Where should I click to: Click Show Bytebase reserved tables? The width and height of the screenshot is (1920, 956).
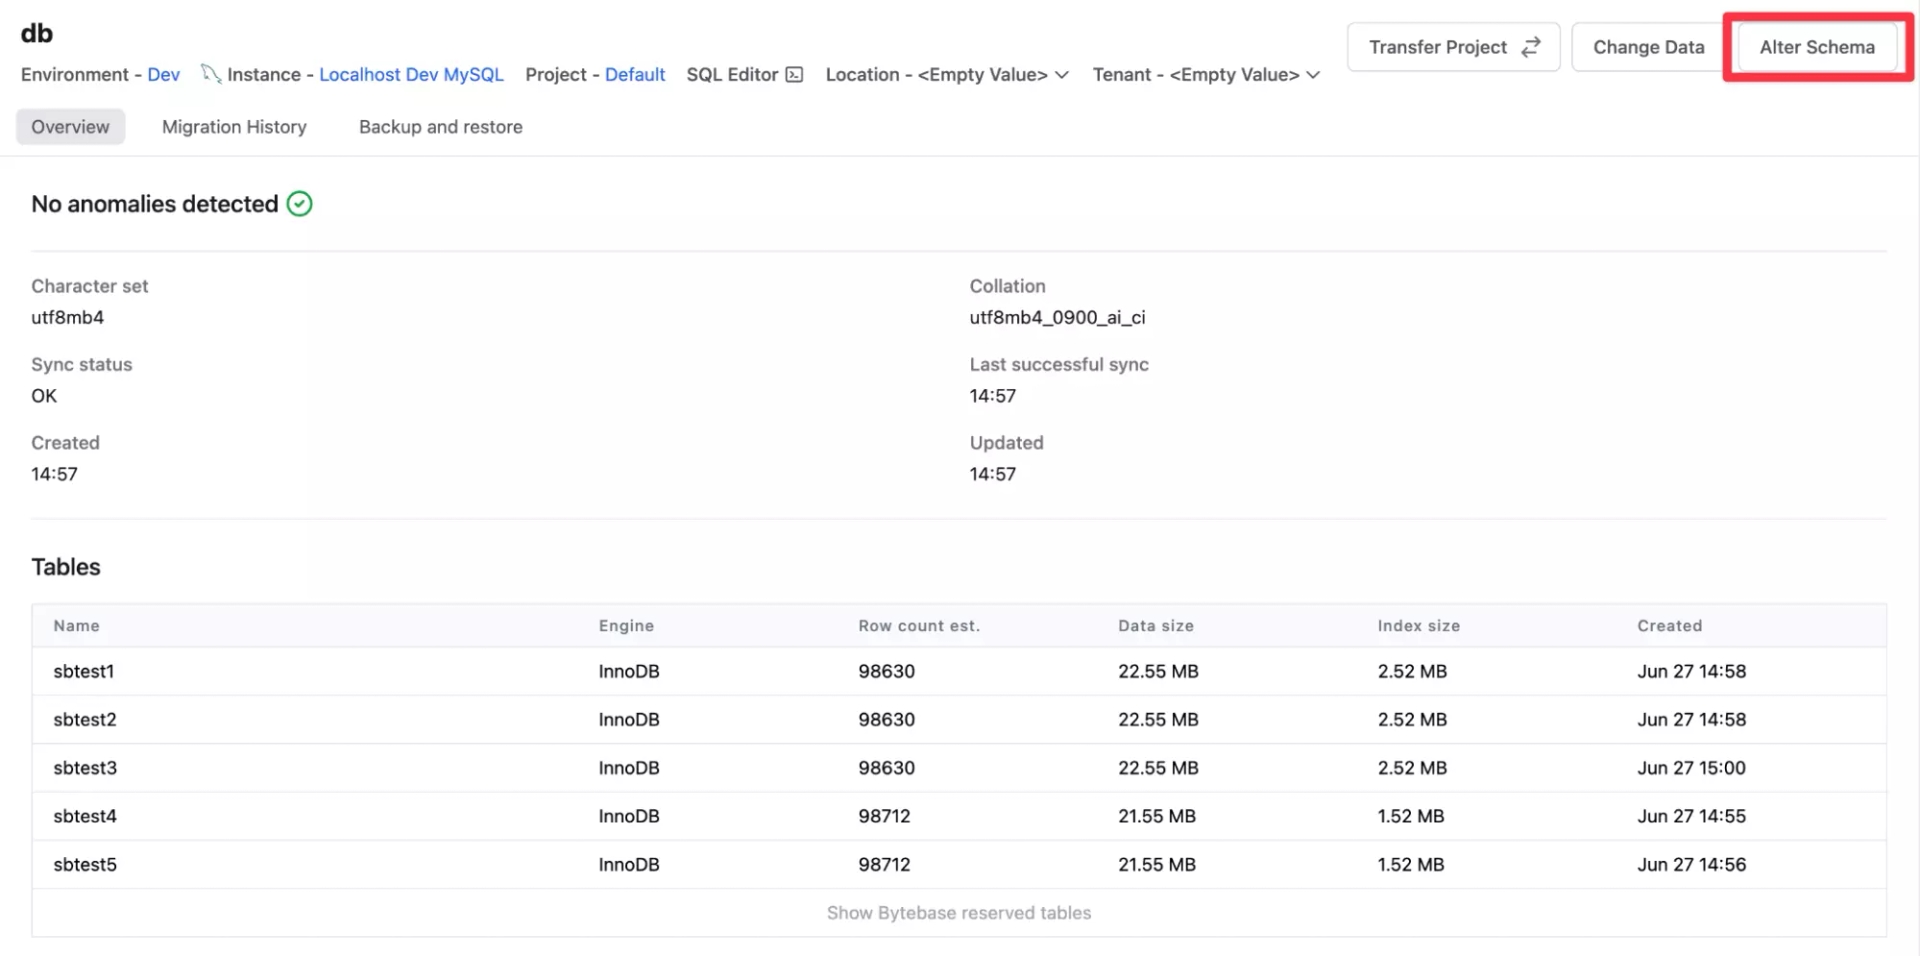[x=959, y=913]
